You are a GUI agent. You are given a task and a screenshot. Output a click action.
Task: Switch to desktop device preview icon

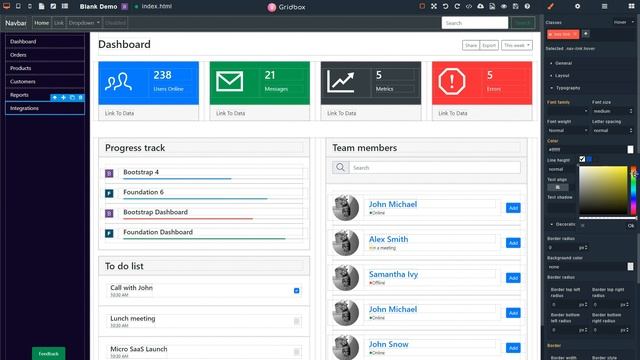(x=7, y=6)
